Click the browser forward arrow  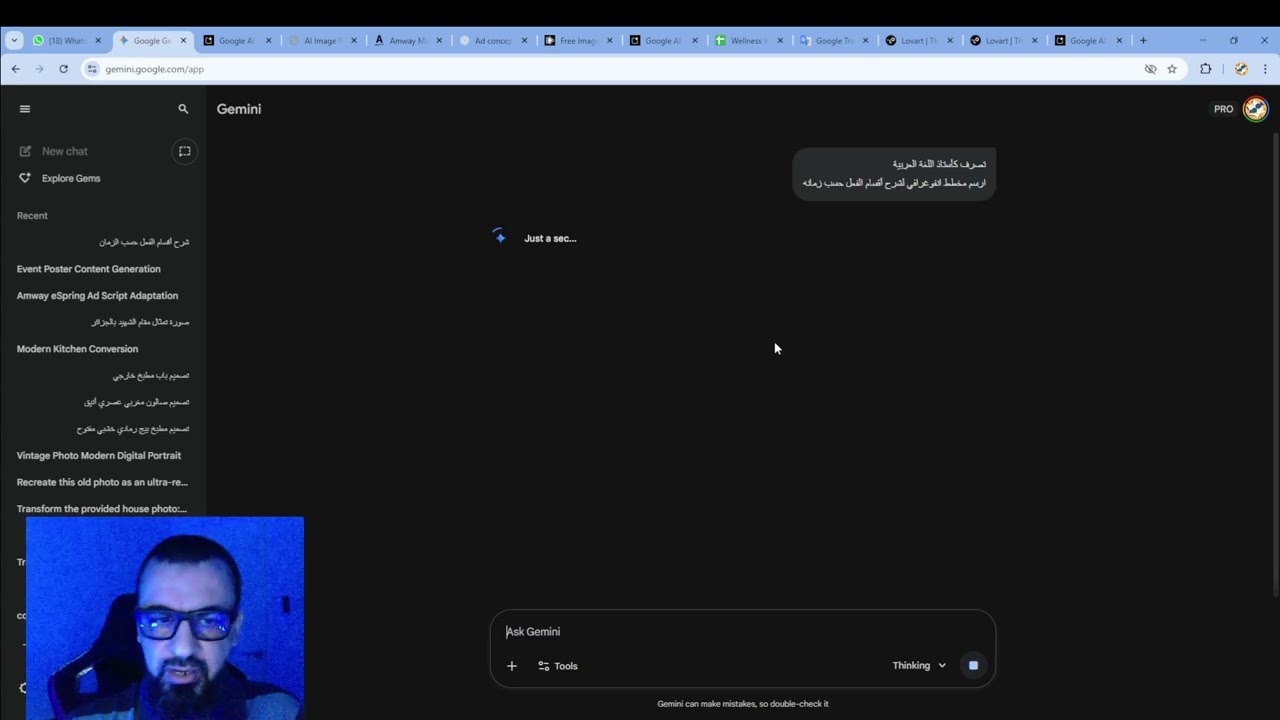point(39,69)
